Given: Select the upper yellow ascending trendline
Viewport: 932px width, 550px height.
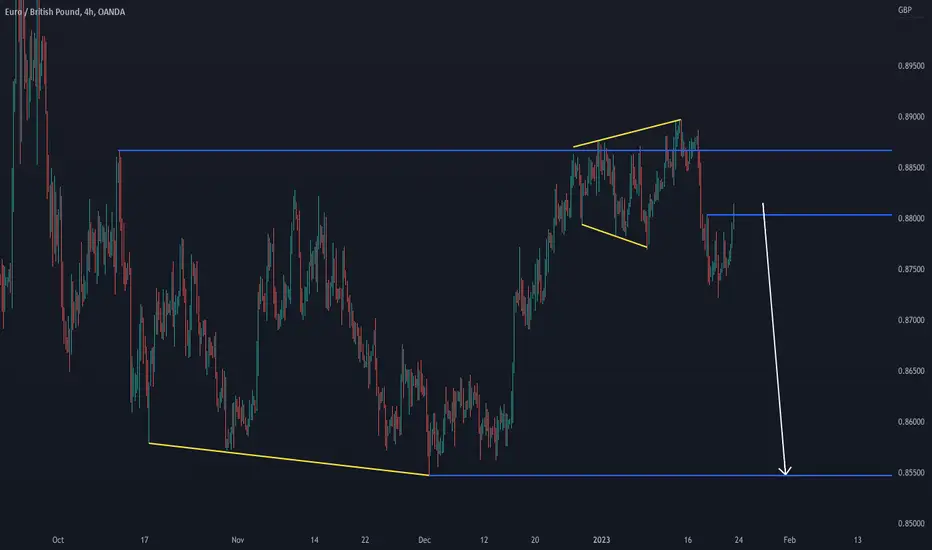Looking at the screenshot, I should coord(627,133).
